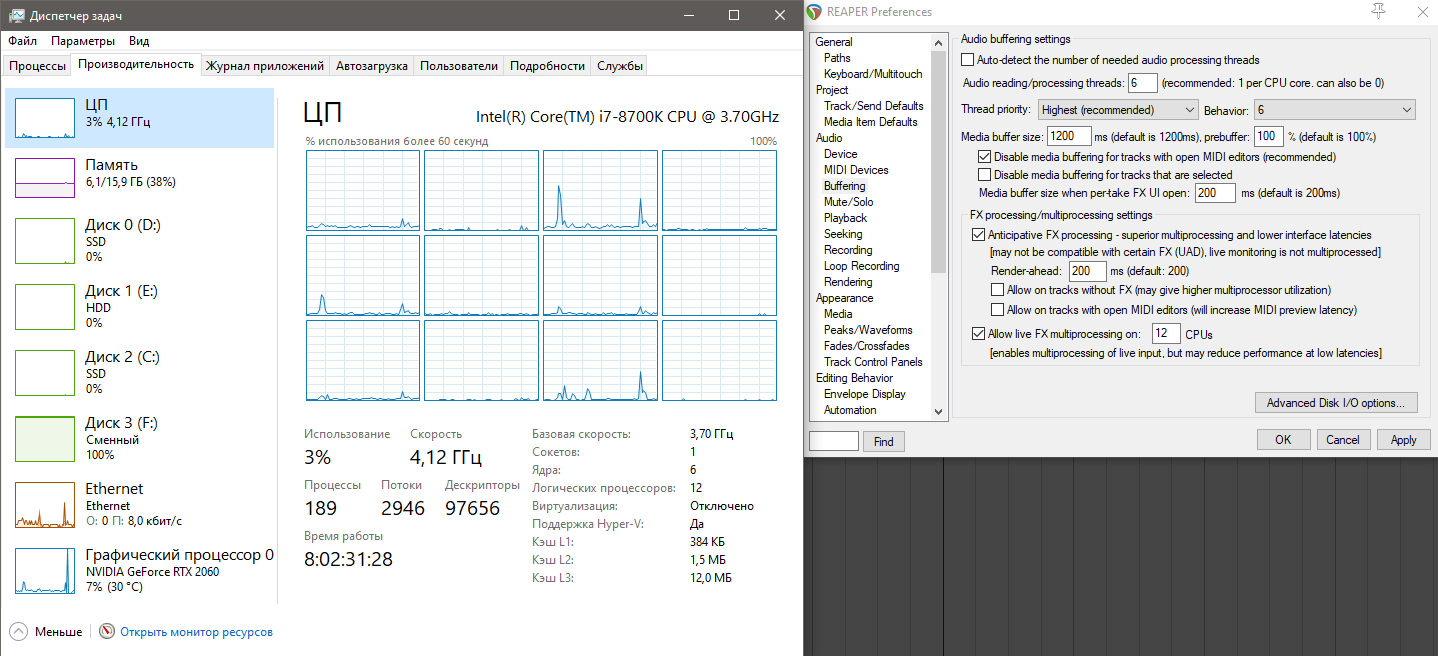Screen dimensions: 1438x656
Task: Open the Thread priority dropdown
Action: pyautogui.click(x=1118, y=109)
